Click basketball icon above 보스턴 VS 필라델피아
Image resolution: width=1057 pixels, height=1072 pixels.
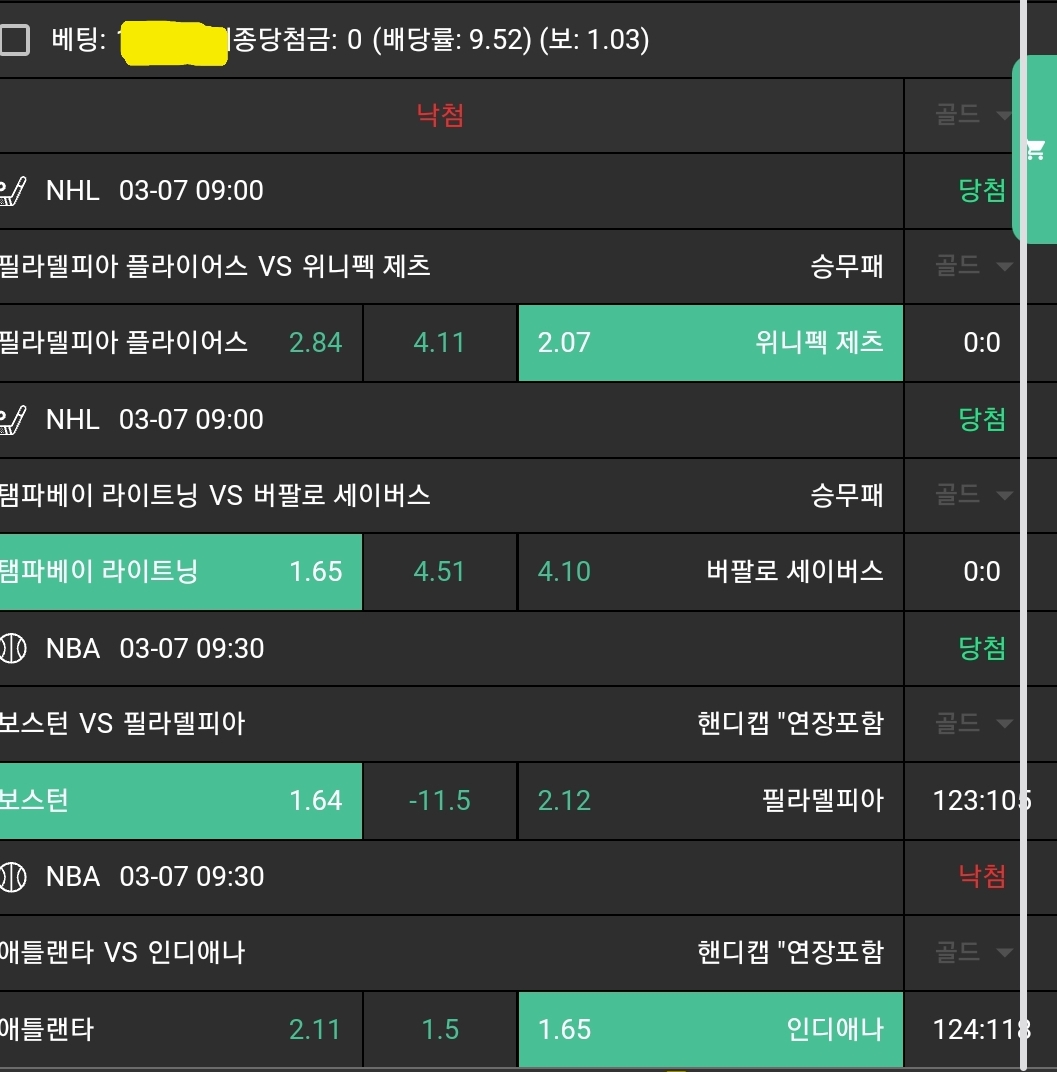(13, 649)
